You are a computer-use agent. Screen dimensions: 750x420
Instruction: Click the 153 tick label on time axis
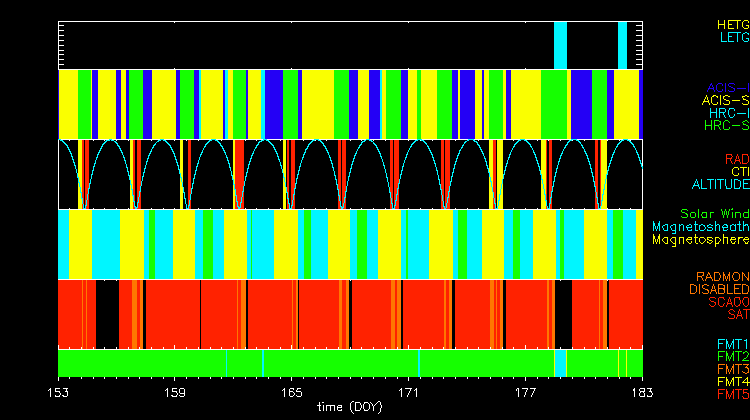[x=59, y=393]
